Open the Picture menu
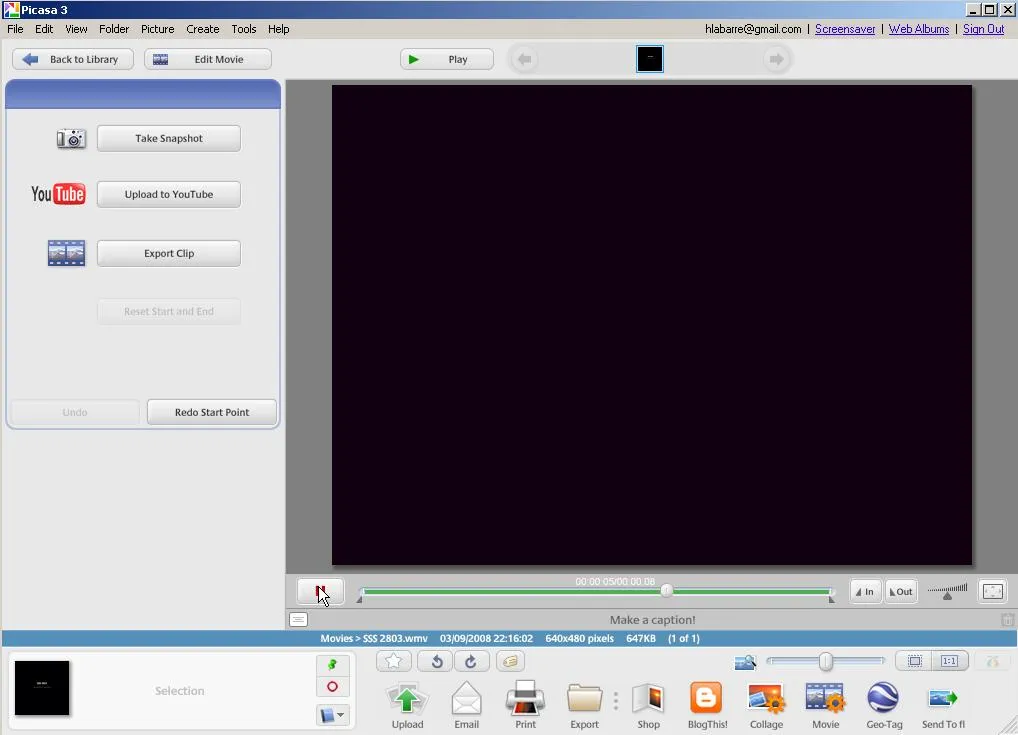Viewport: 1018px width, 735px height. (x=158, y=29)
